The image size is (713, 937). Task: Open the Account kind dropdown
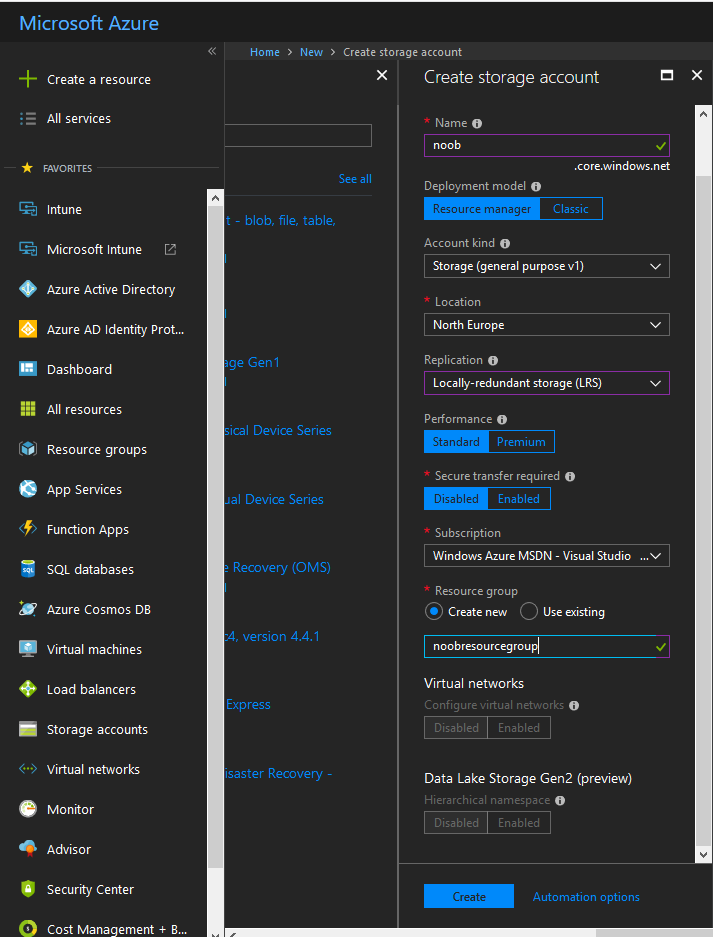(547, 266)
